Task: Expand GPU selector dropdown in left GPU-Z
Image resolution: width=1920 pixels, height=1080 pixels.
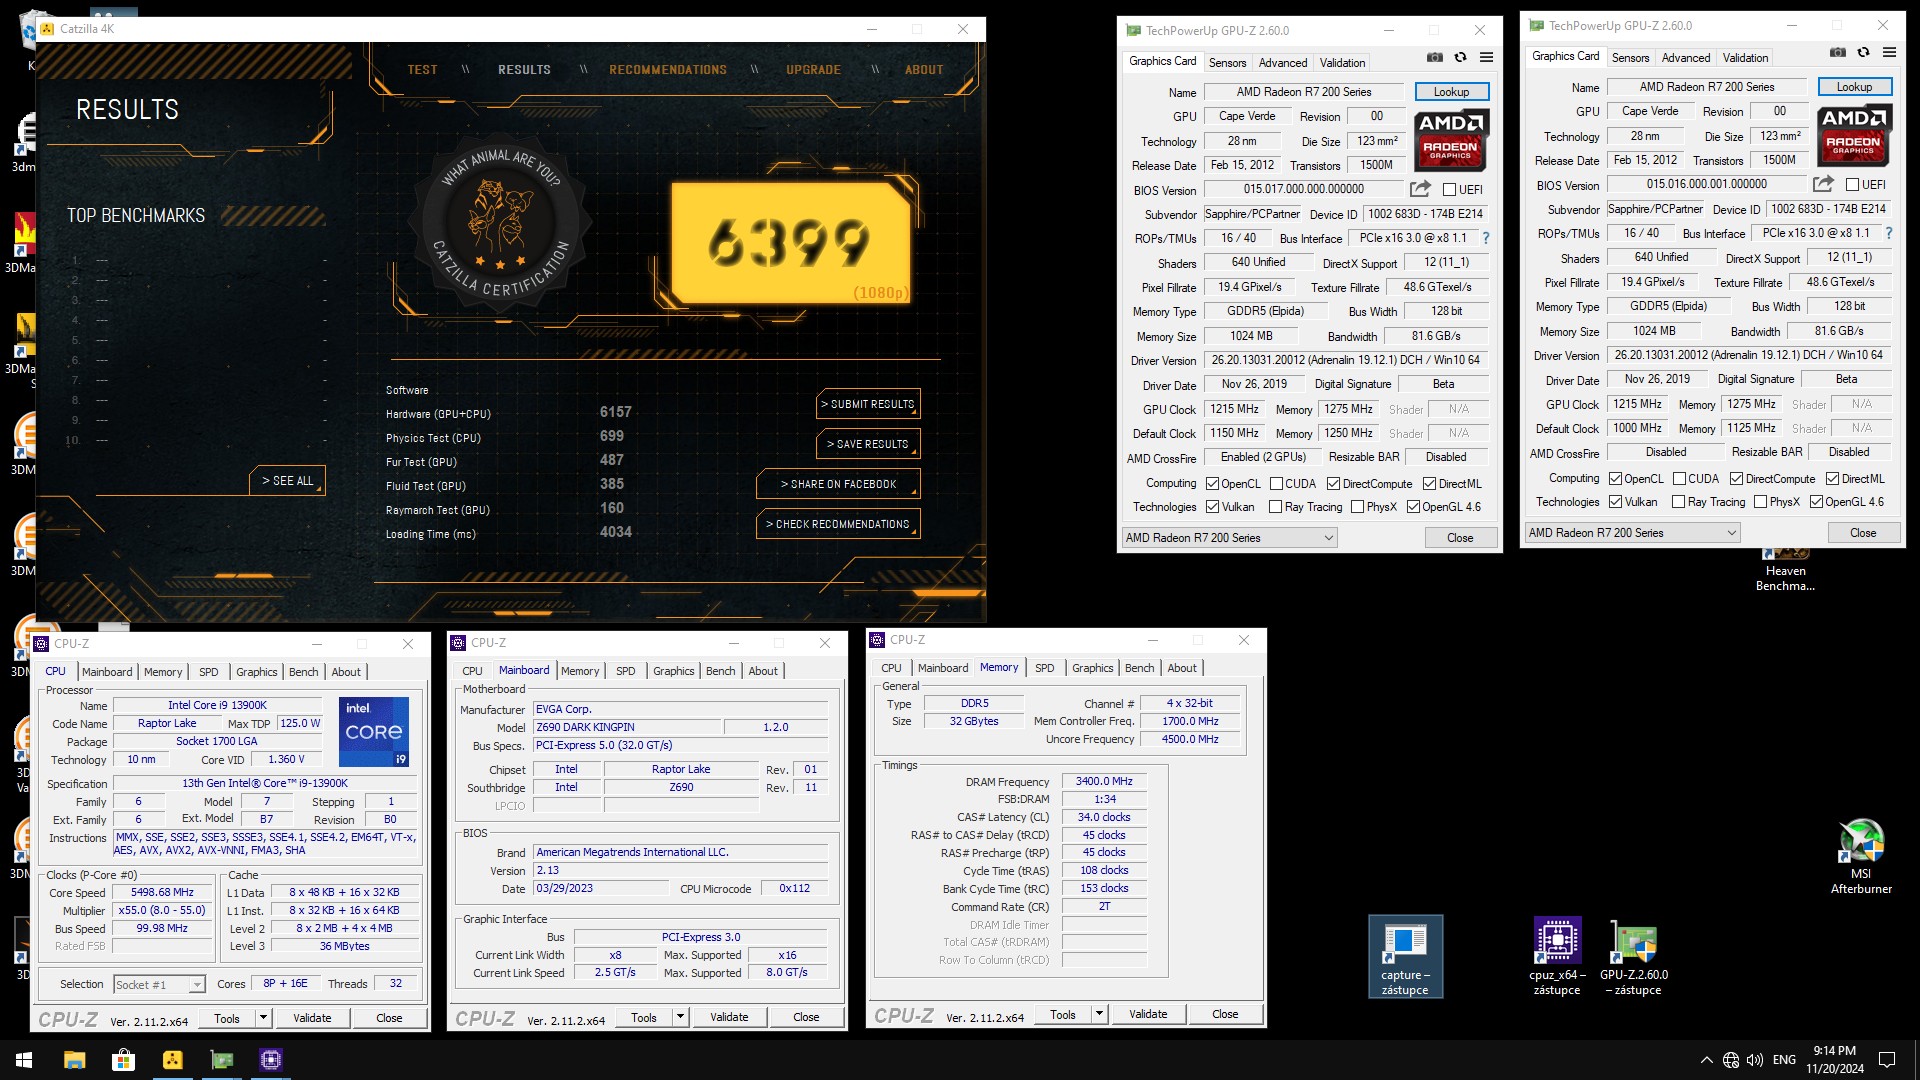Action: pos(1329,538)
